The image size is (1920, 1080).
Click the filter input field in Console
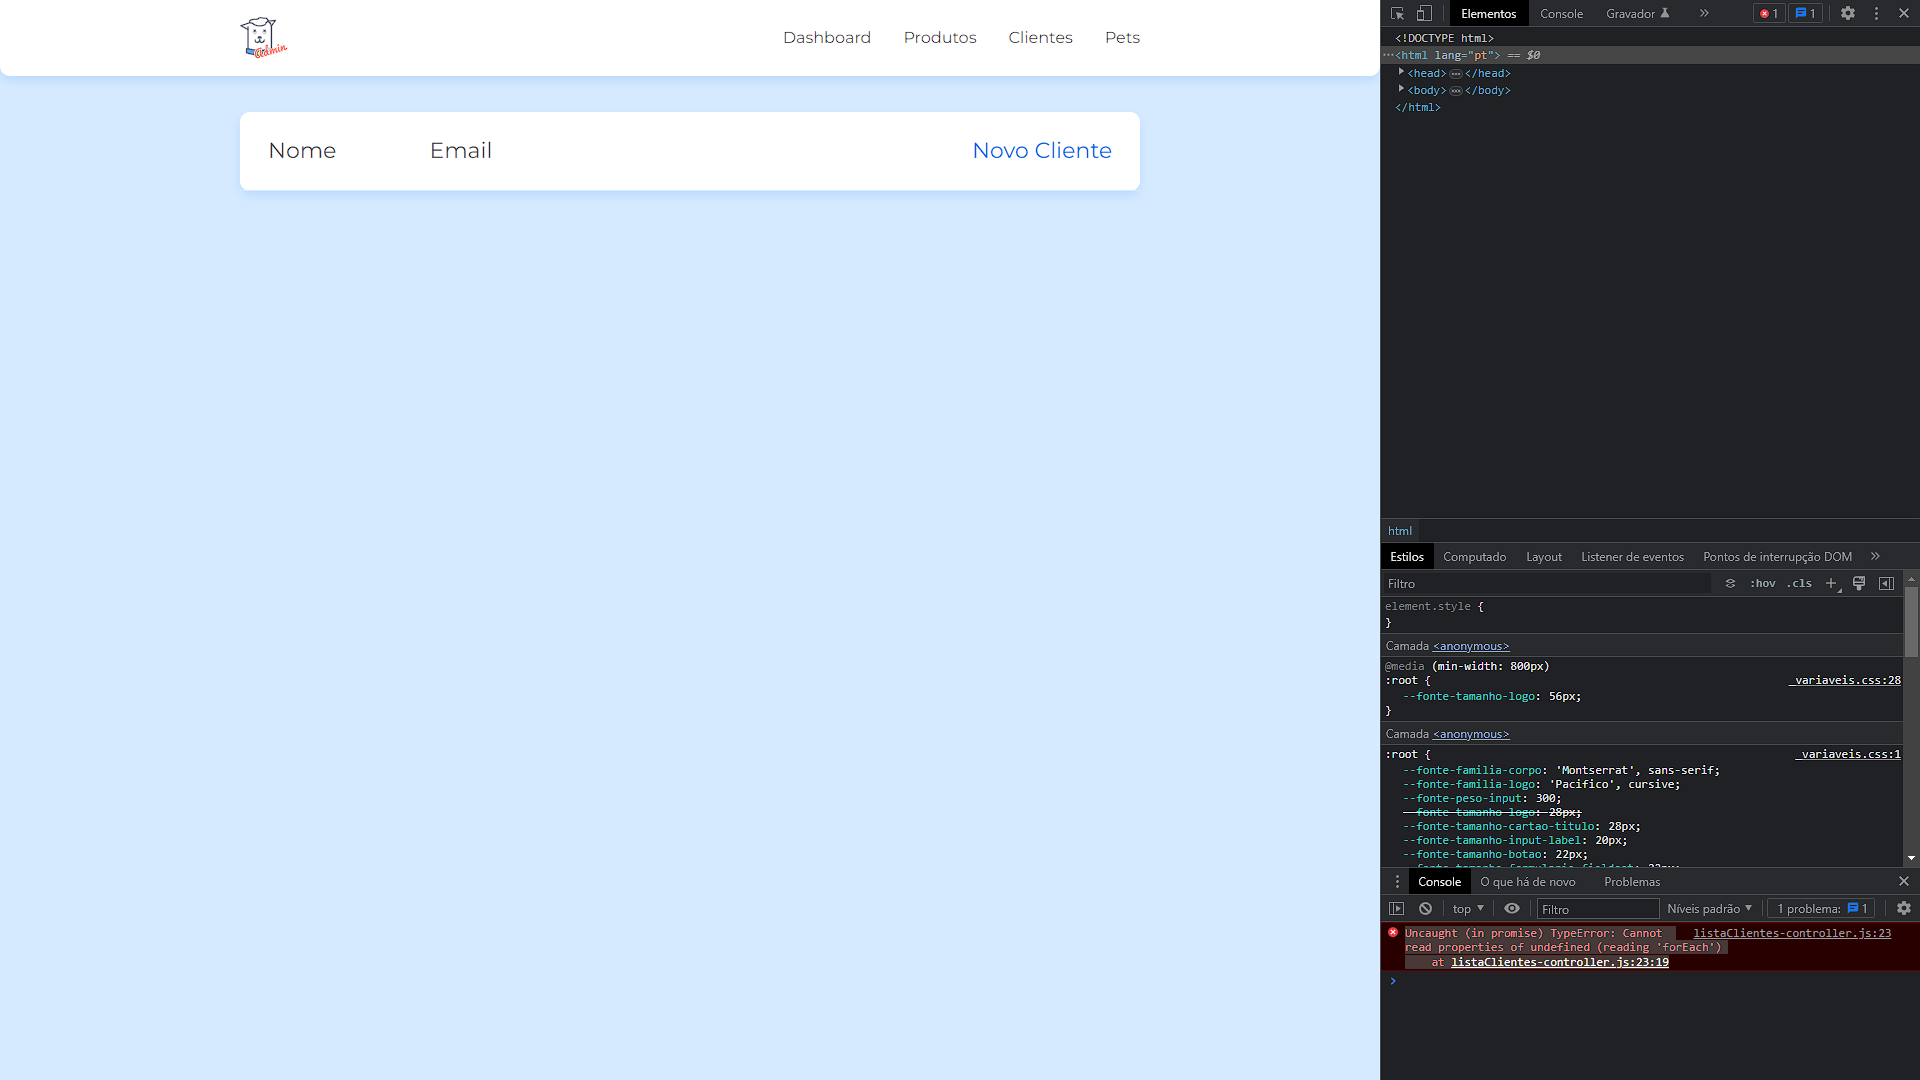point(1600,909)
